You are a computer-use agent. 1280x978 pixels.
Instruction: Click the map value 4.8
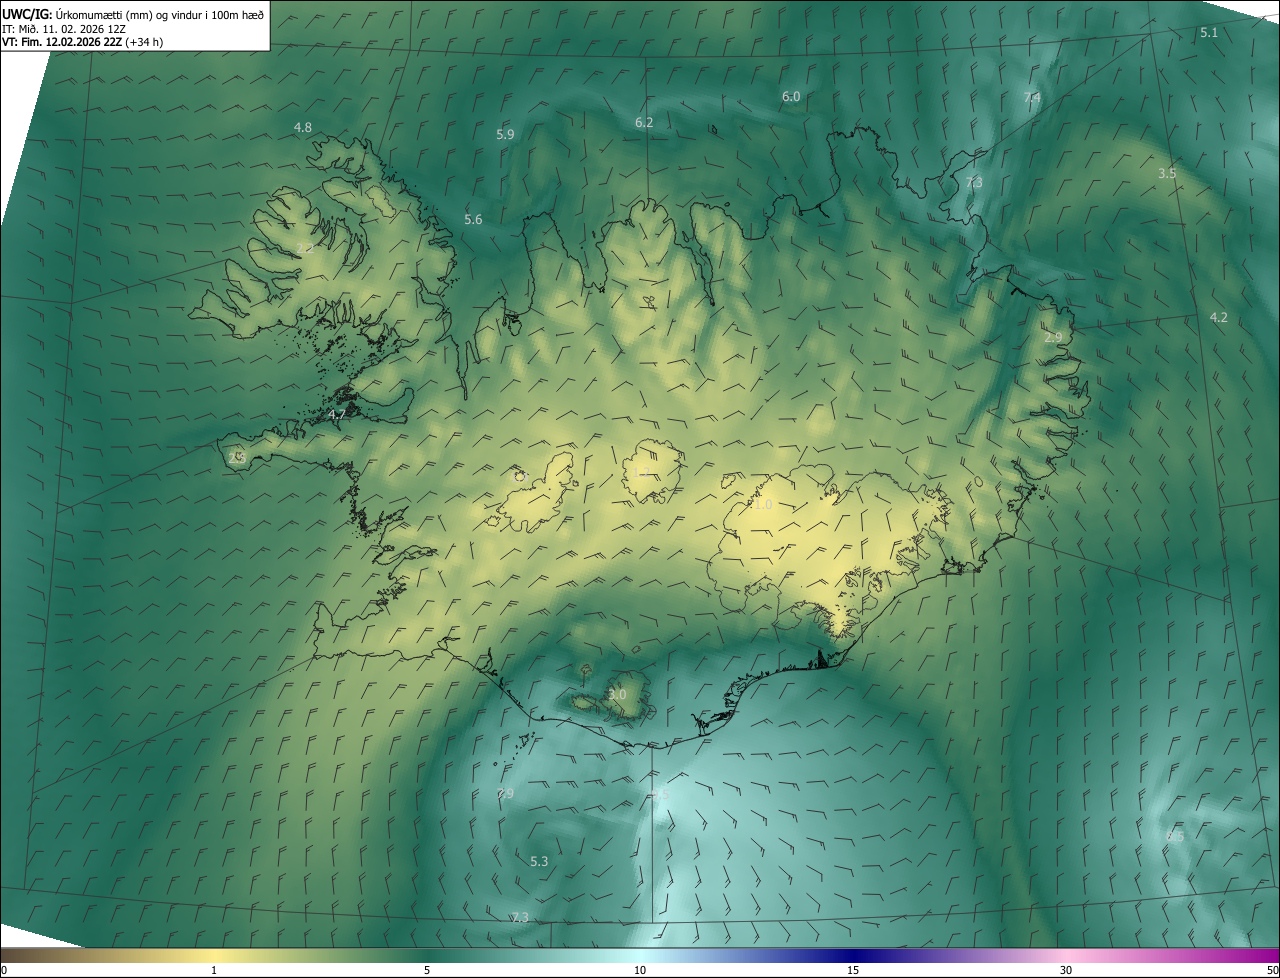pos(303,127)
